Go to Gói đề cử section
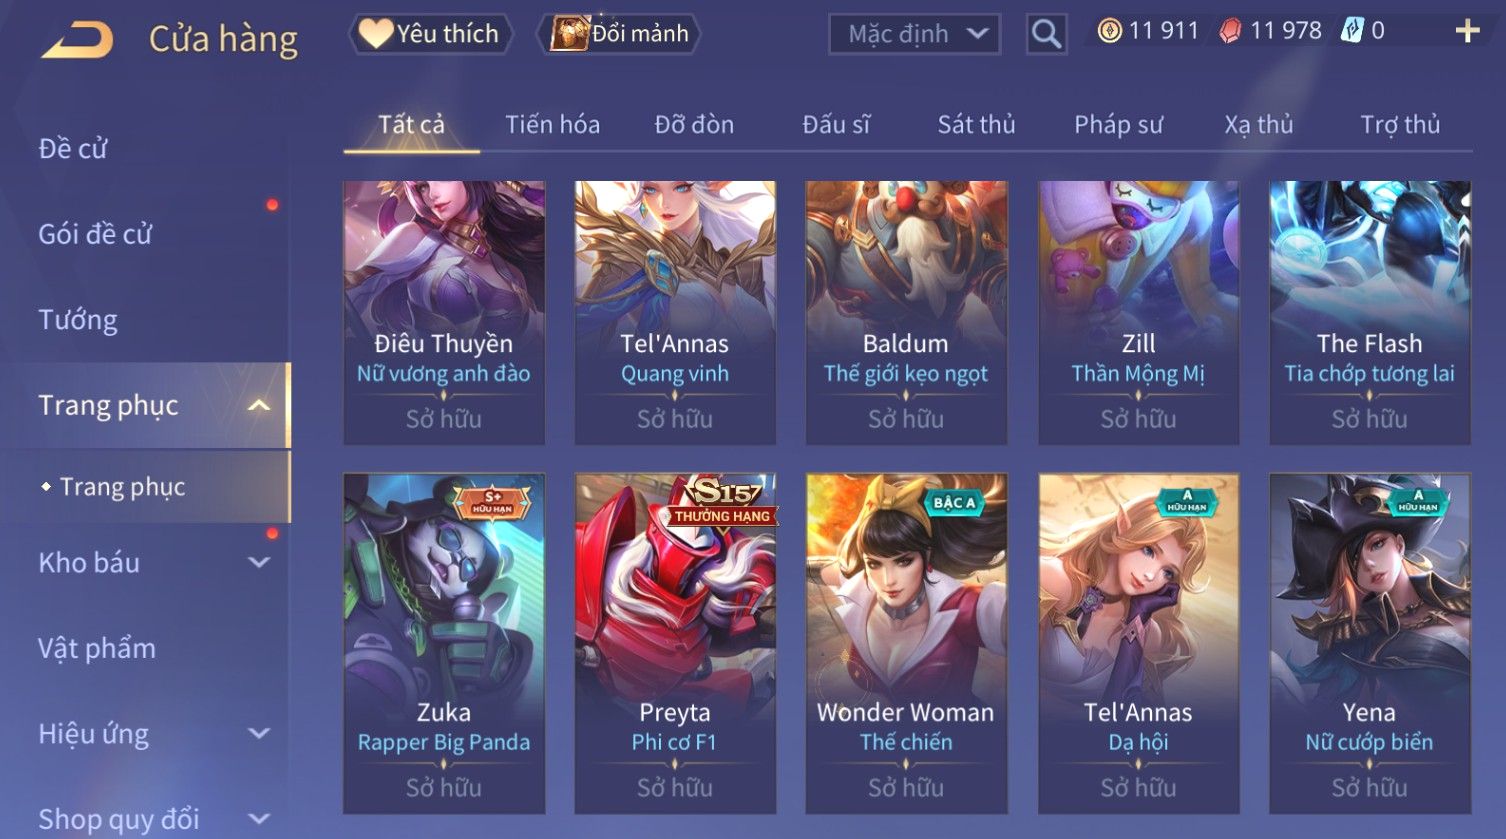 pos(95,234)
